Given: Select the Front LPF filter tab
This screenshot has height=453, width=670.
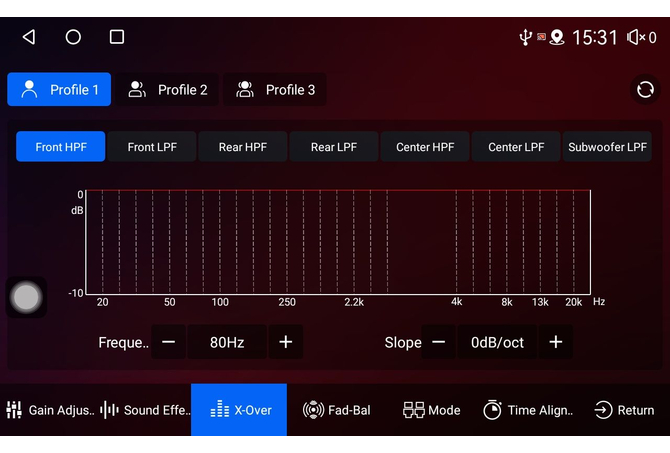Looking at the screenshot, I should (x=152, y=147).
